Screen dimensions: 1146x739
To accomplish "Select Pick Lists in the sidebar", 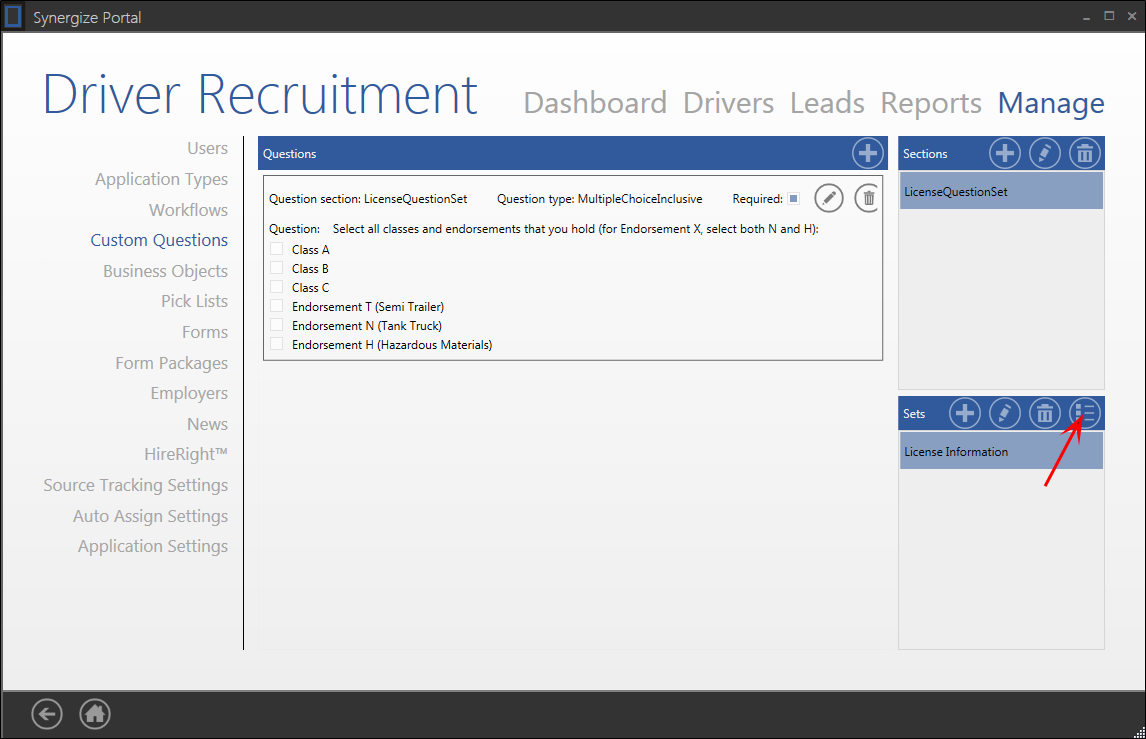I will coord(194,301).
